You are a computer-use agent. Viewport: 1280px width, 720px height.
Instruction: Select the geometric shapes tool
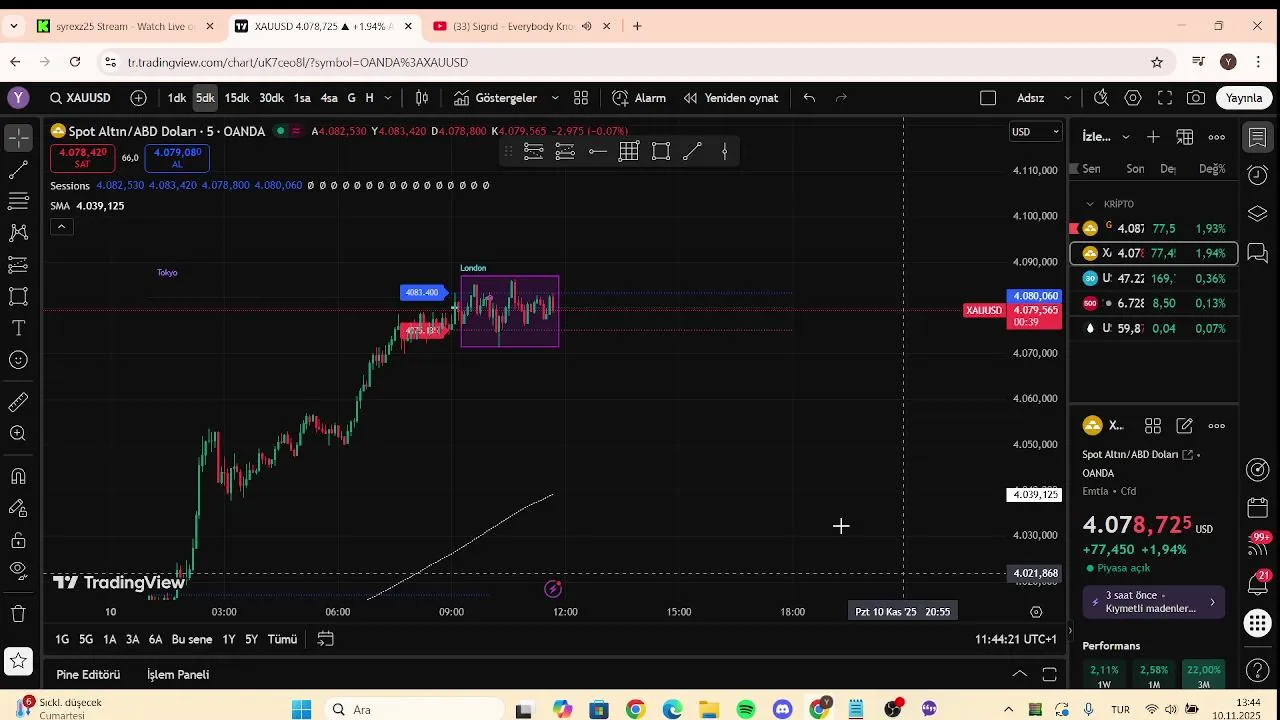(x=18, y=297)
